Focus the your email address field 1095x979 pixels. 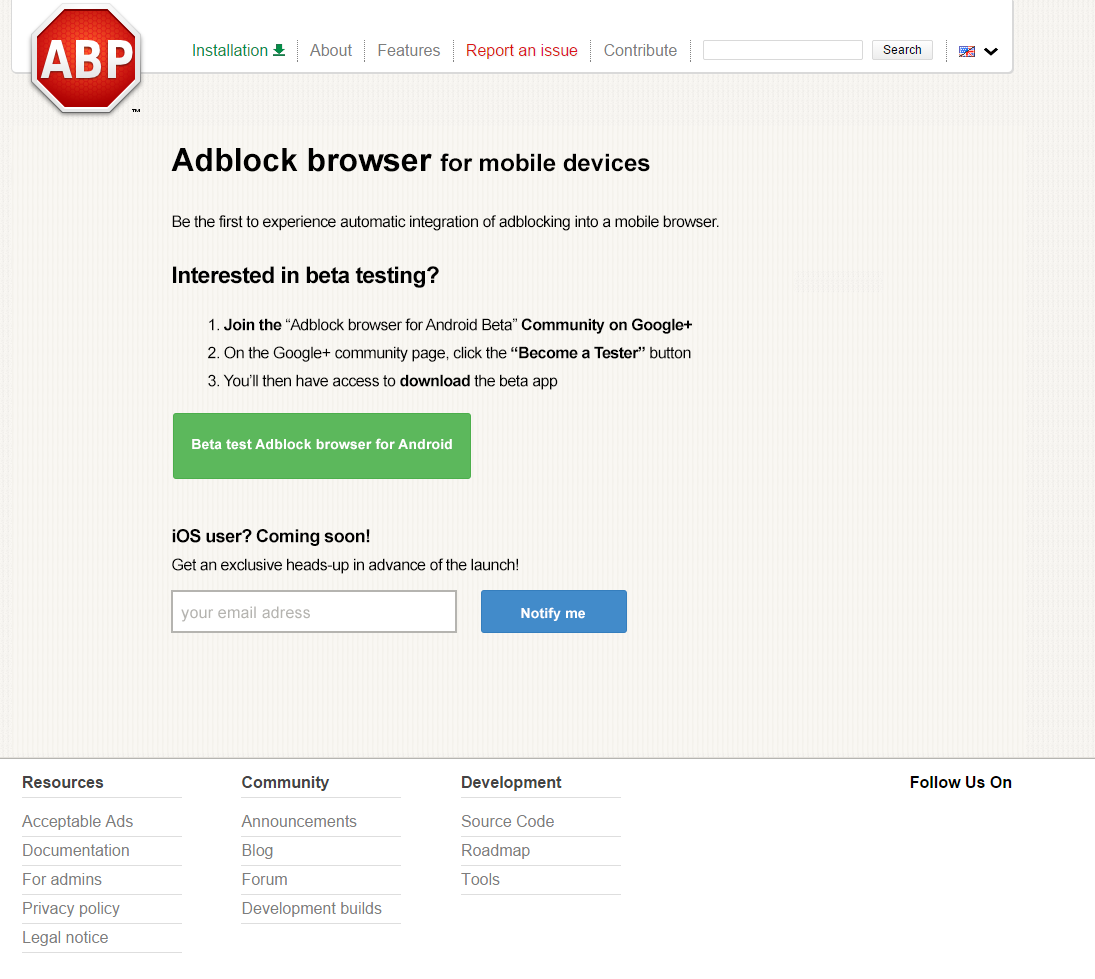pos(314,612)
